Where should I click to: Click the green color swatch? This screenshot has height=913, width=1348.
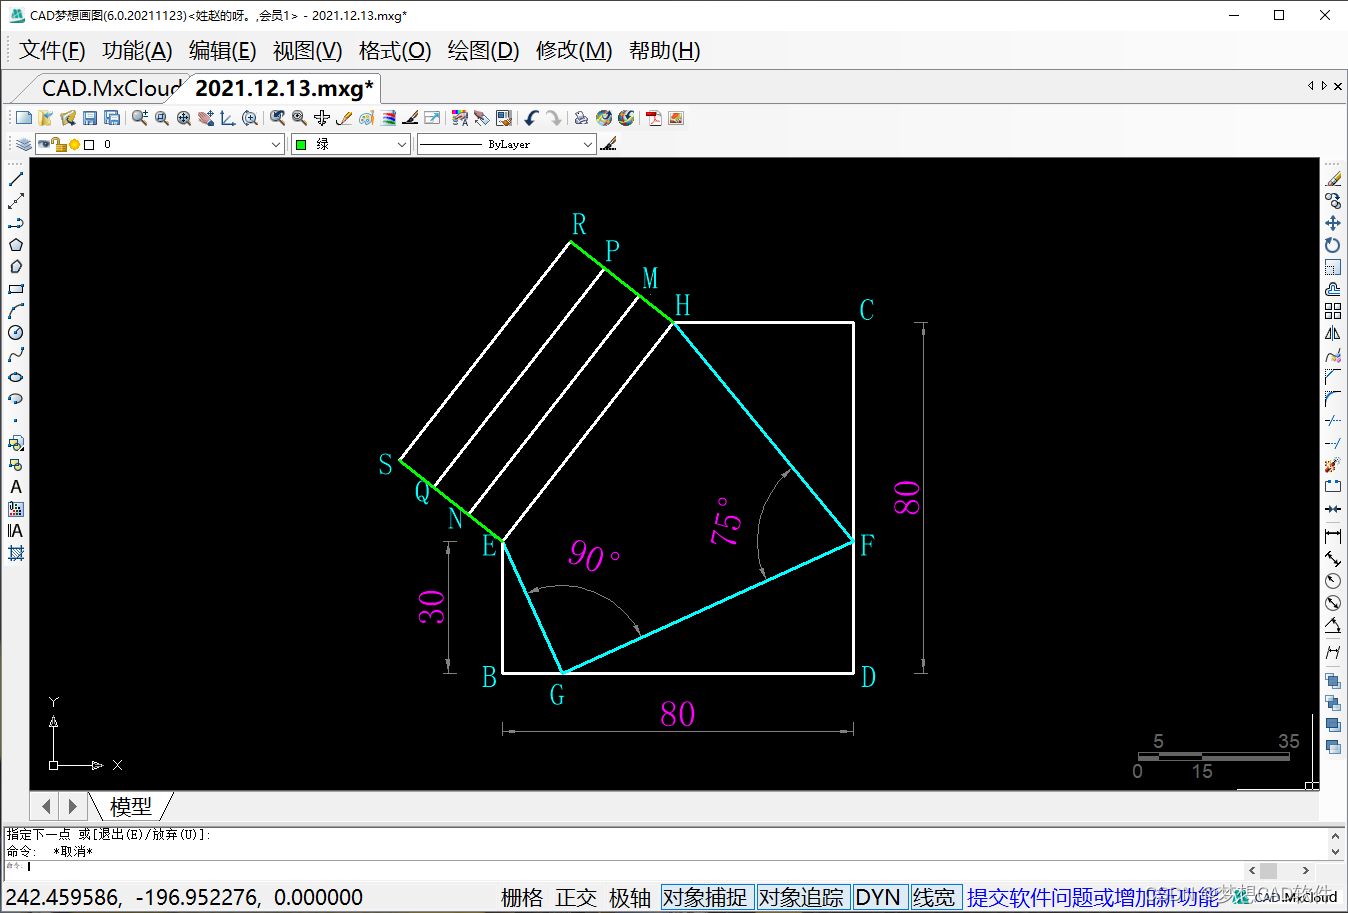coord(301,145)
